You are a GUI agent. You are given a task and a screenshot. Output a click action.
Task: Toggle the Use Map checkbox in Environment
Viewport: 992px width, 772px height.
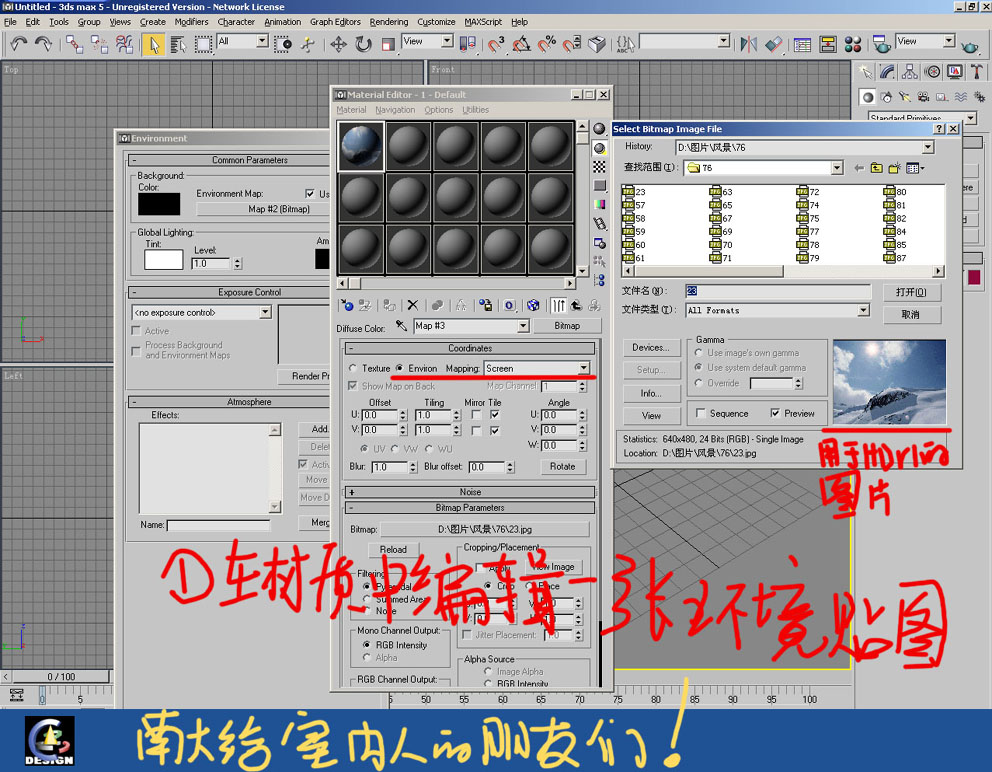[310, 194]
